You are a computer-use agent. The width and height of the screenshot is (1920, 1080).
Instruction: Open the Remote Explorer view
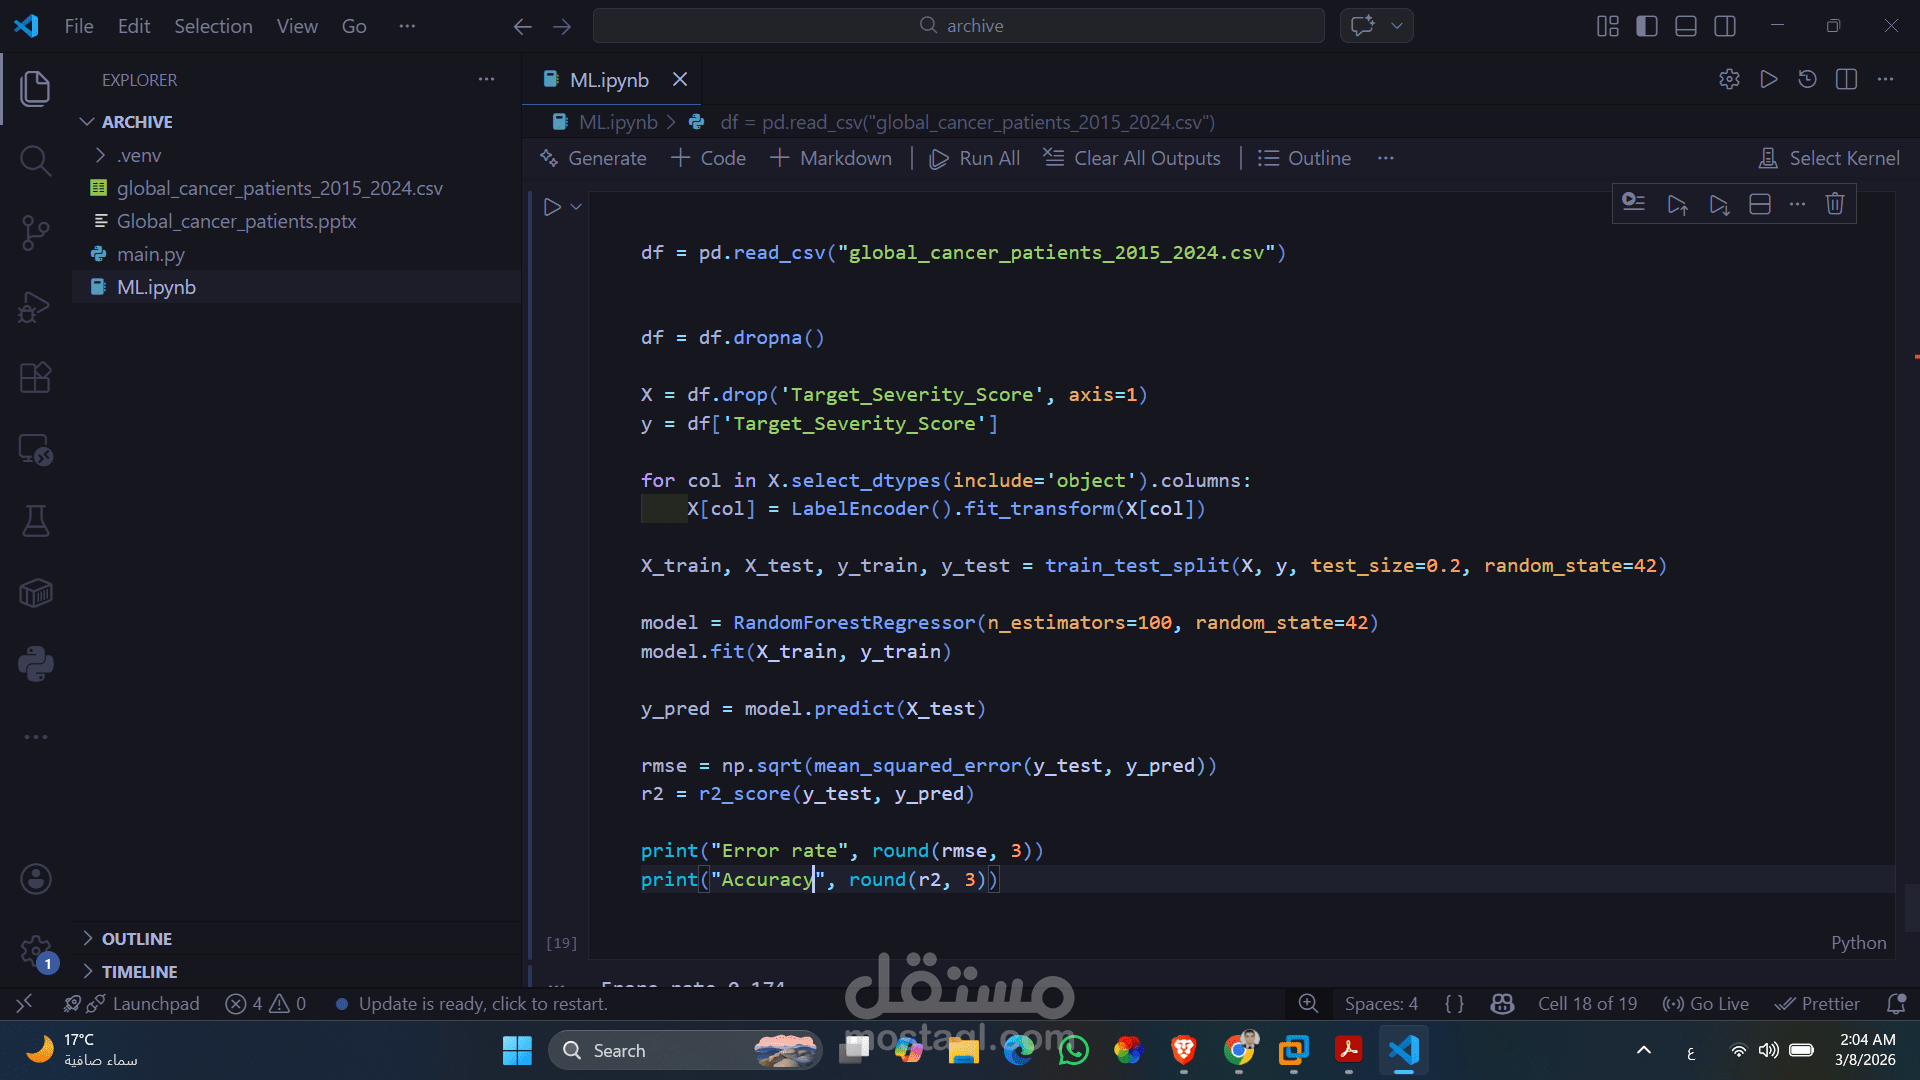(35, 449)
